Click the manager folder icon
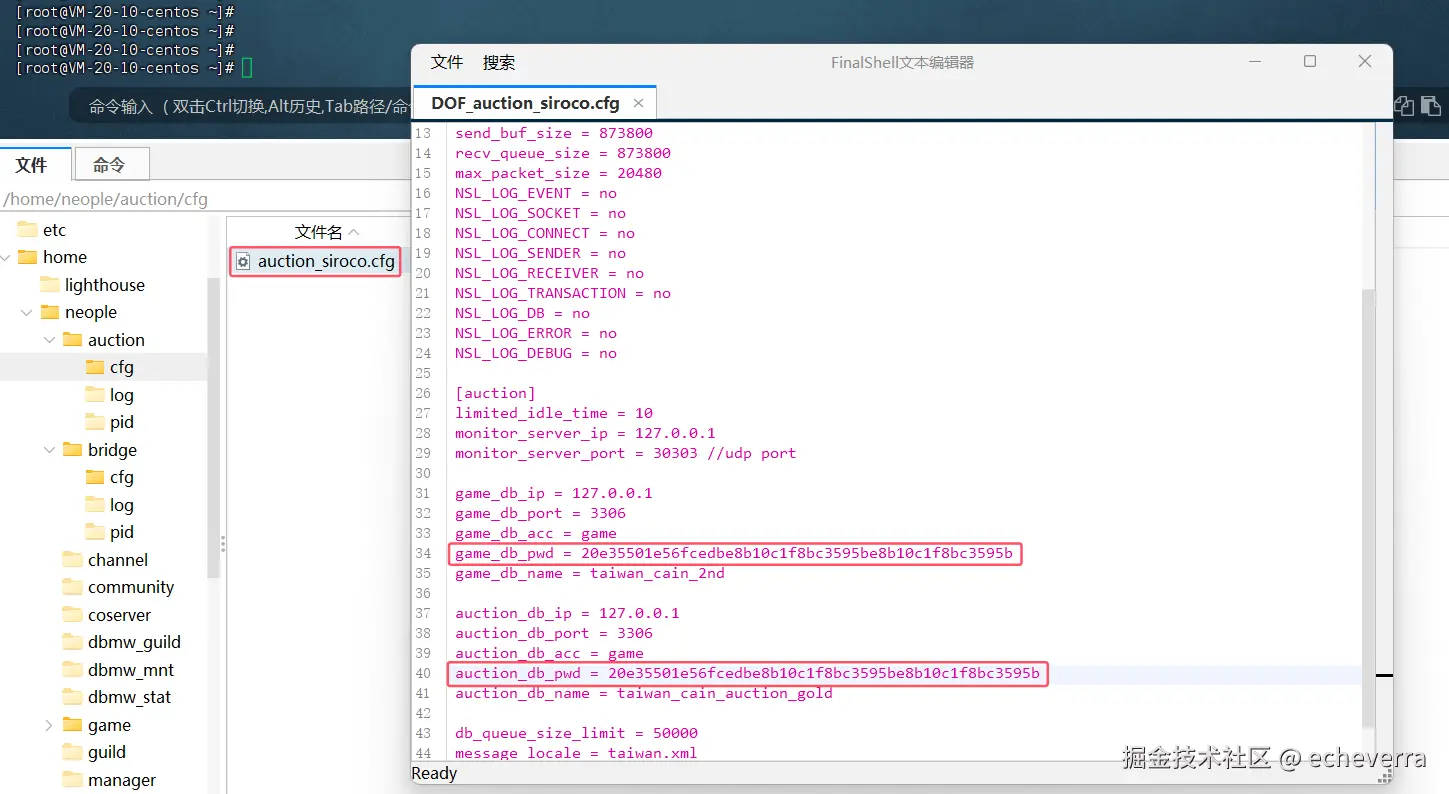 tap(72, 780)
